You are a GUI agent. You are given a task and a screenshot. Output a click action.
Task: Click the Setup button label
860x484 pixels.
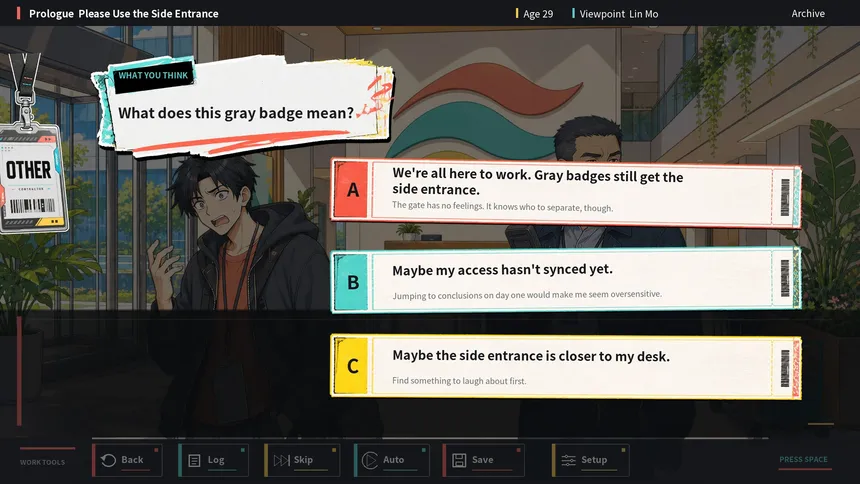tap(594, 460)
